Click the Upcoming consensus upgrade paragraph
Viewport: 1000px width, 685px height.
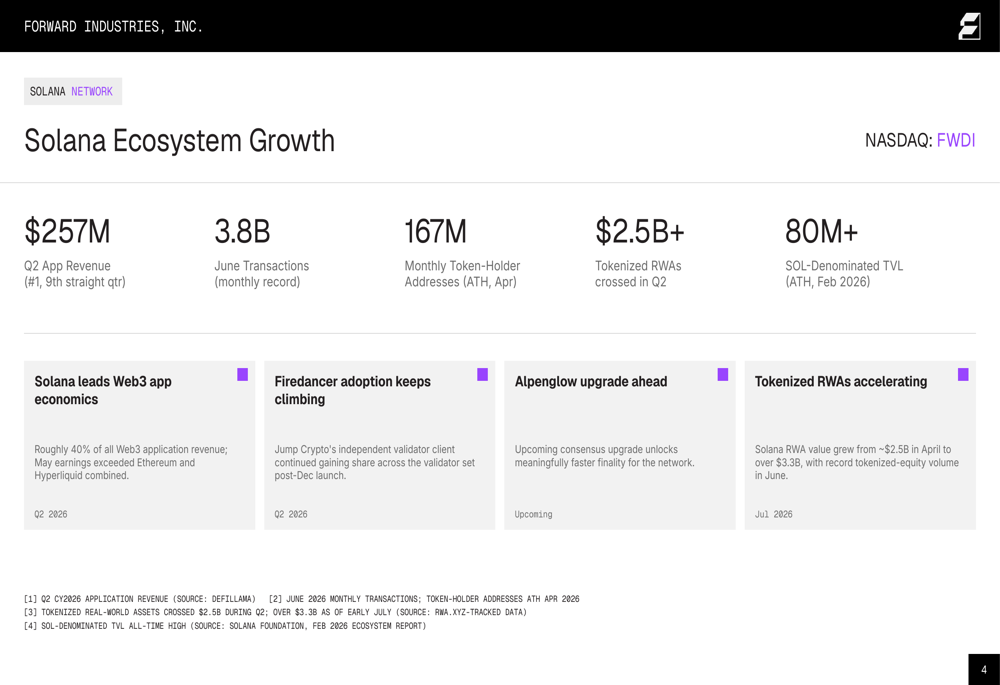[605, 456]
